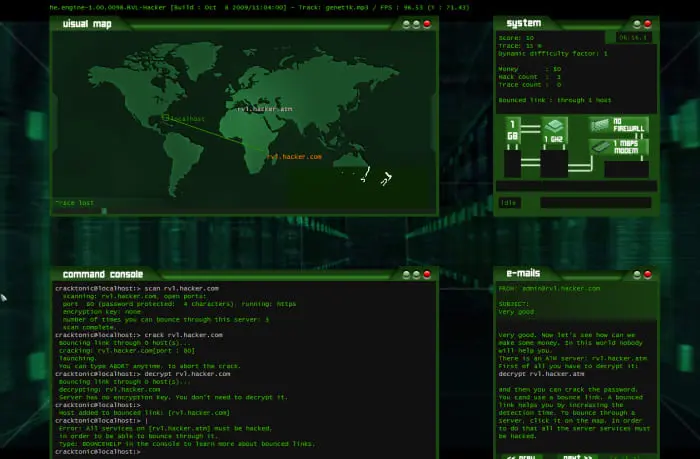Screen dimensions: 700x459
Task: Select the 1 GHz processor chip icon
Action: pyautogui.click(x=554, y=131)
